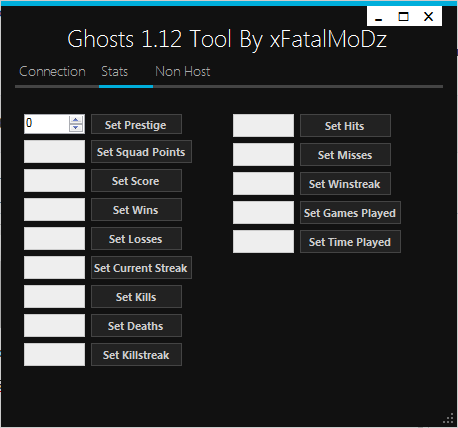Screen dimensions: 458x428
Task: Click the Set Wins button
Action: (136, 210)
